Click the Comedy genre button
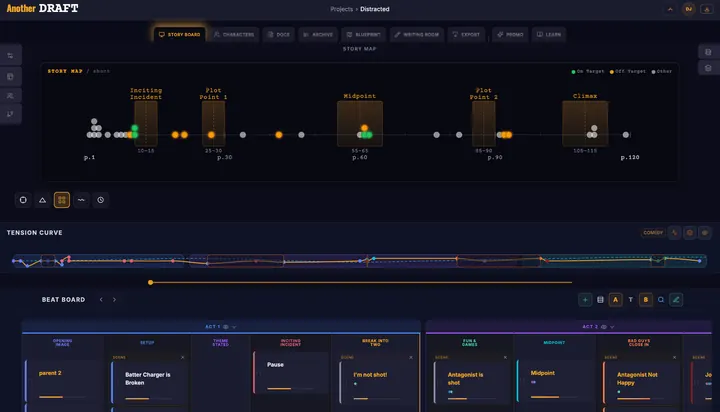This screenshot has width=720, height=412. 653,233
